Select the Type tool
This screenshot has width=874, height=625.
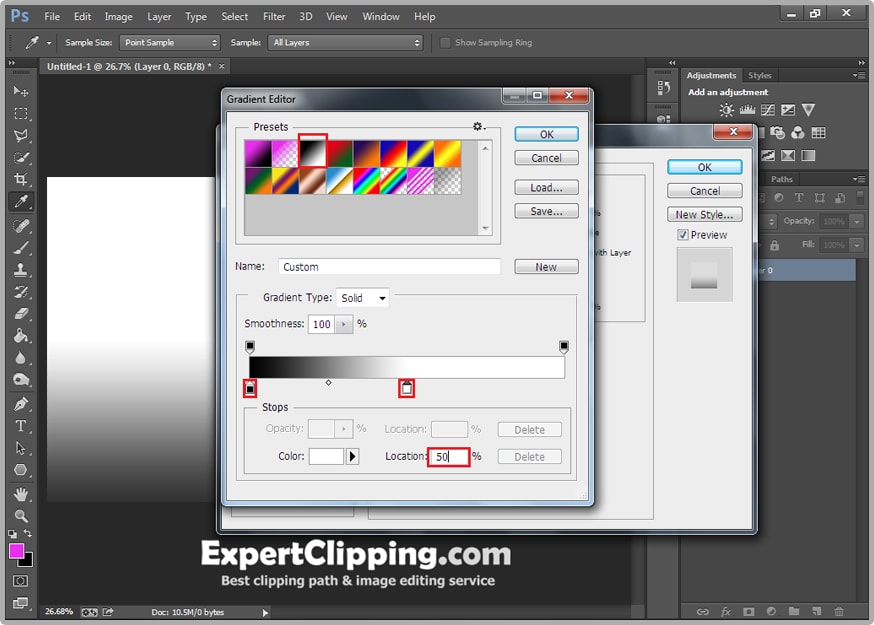pos(21,426)
